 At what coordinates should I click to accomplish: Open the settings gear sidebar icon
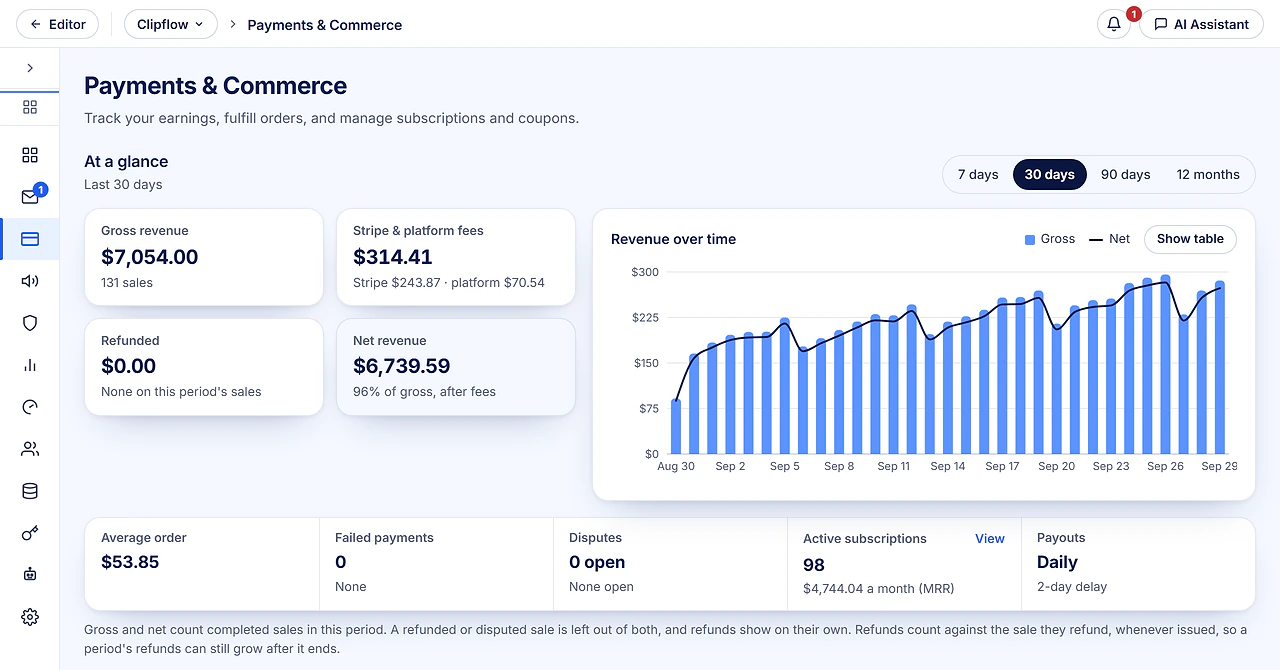point(30,617)
